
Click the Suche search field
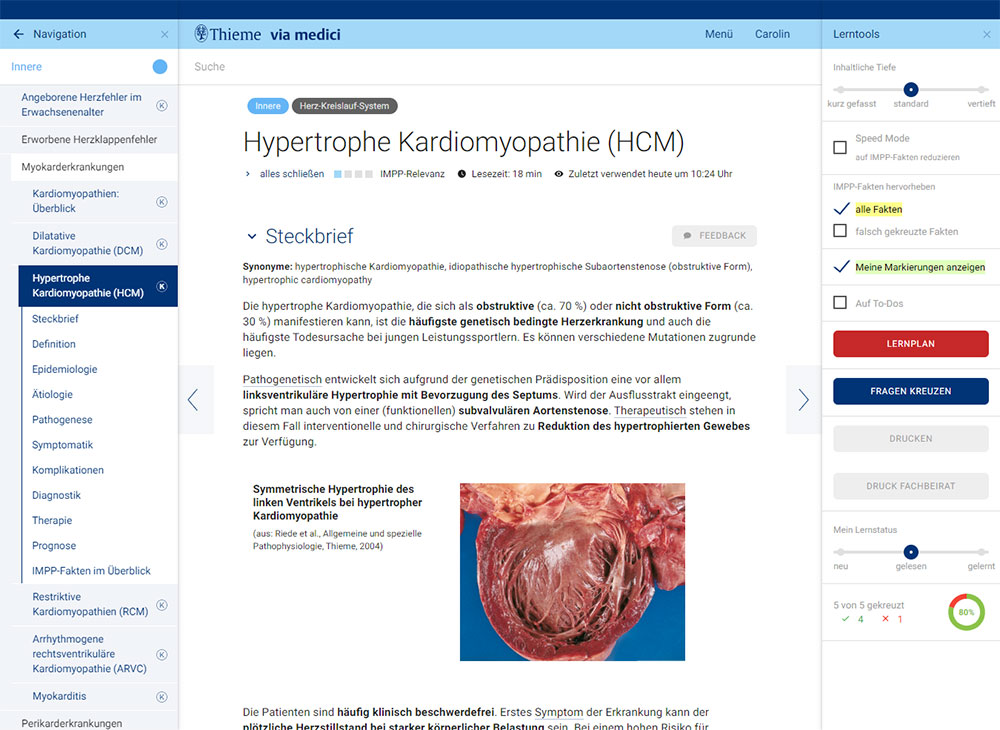tap(500, 67)
